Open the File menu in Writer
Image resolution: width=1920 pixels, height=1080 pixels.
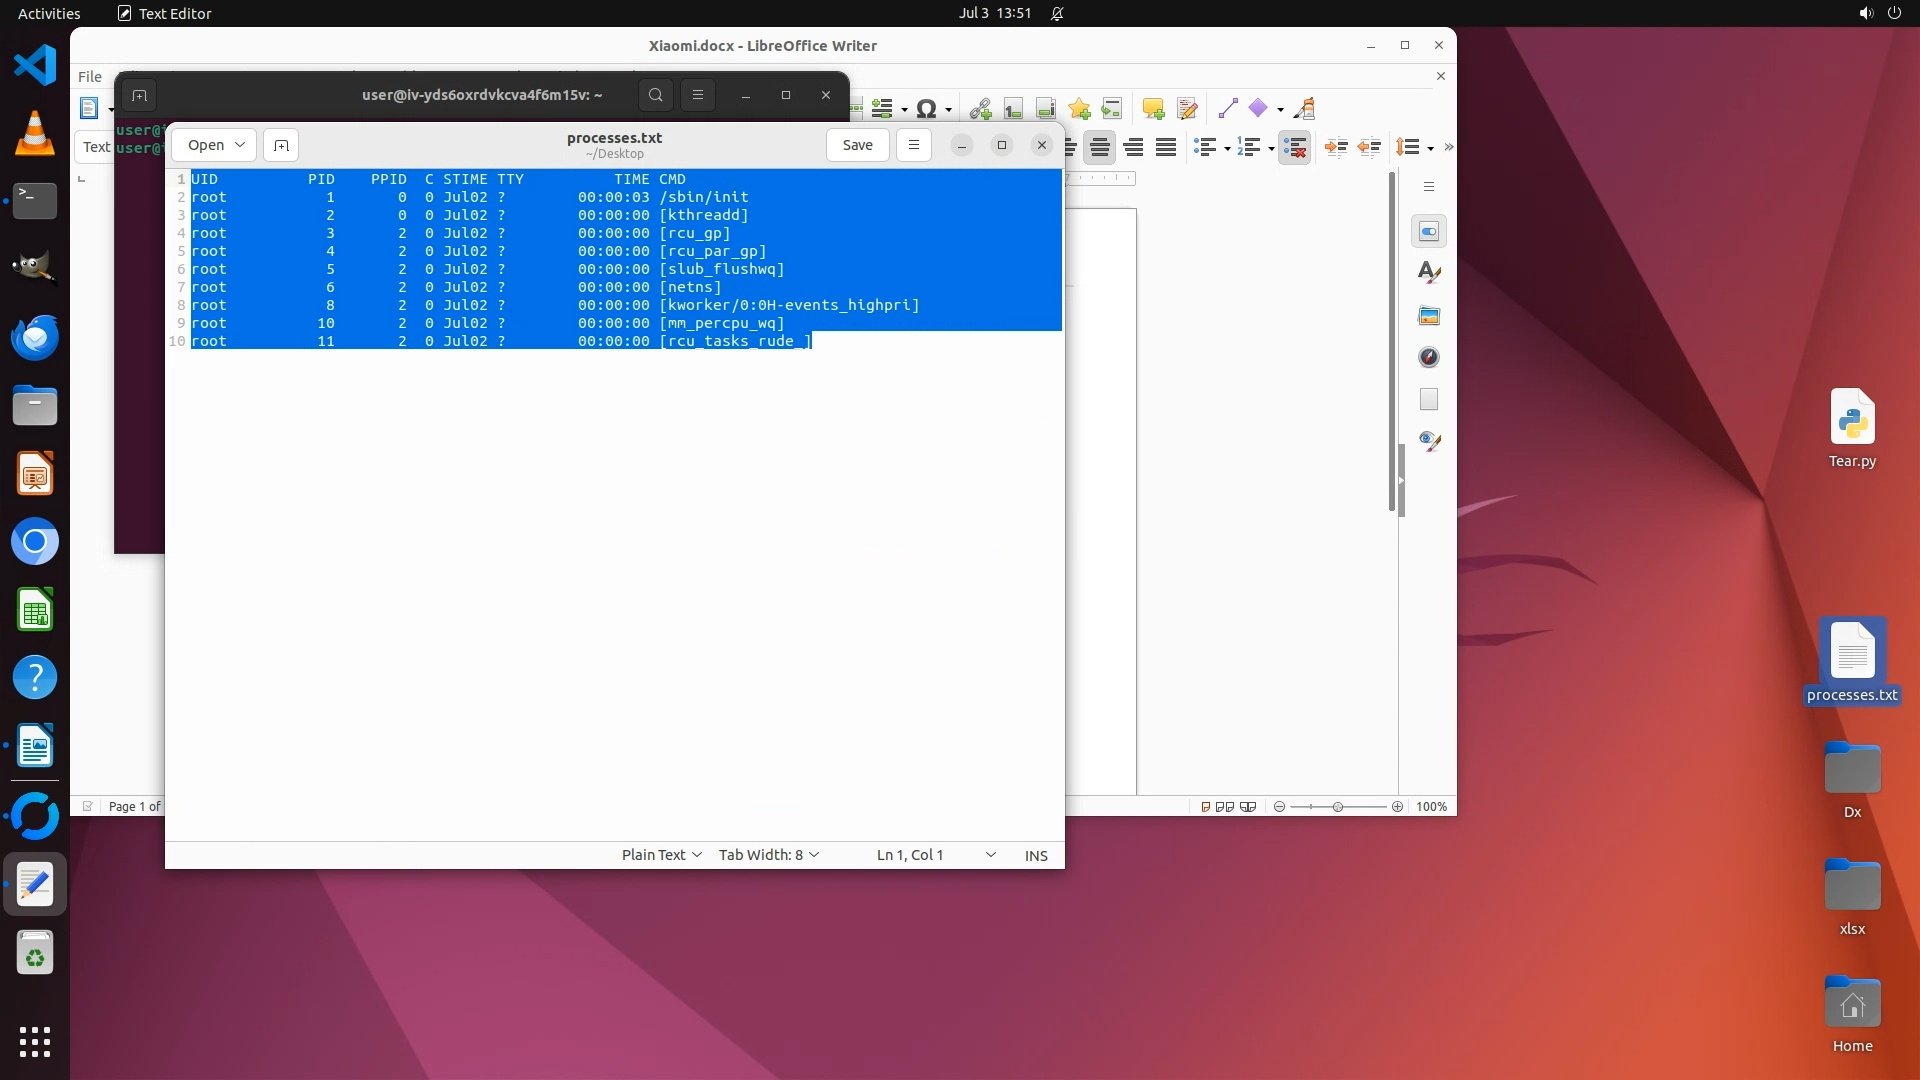coord(90,76)
